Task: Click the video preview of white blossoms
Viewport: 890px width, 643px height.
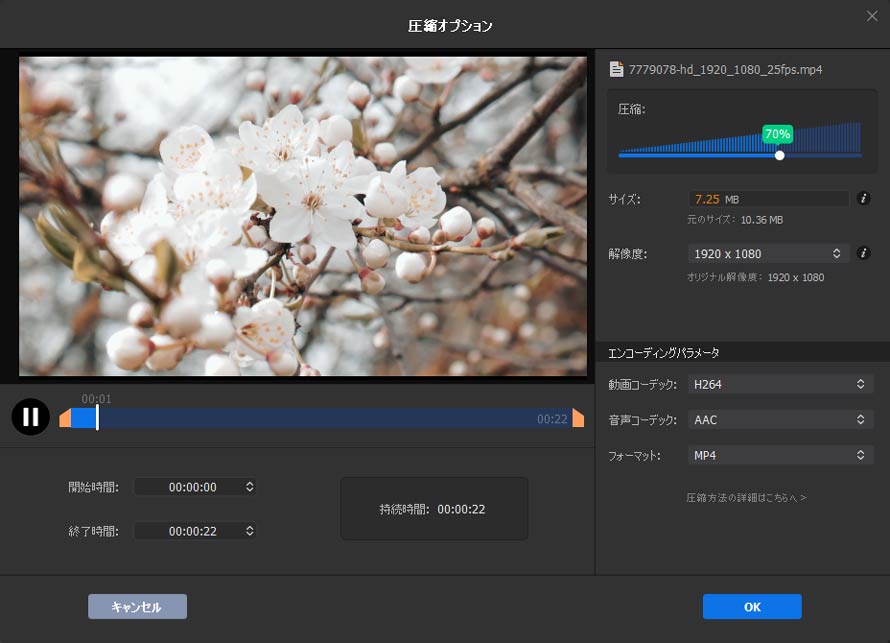Action: coord(303,216)
